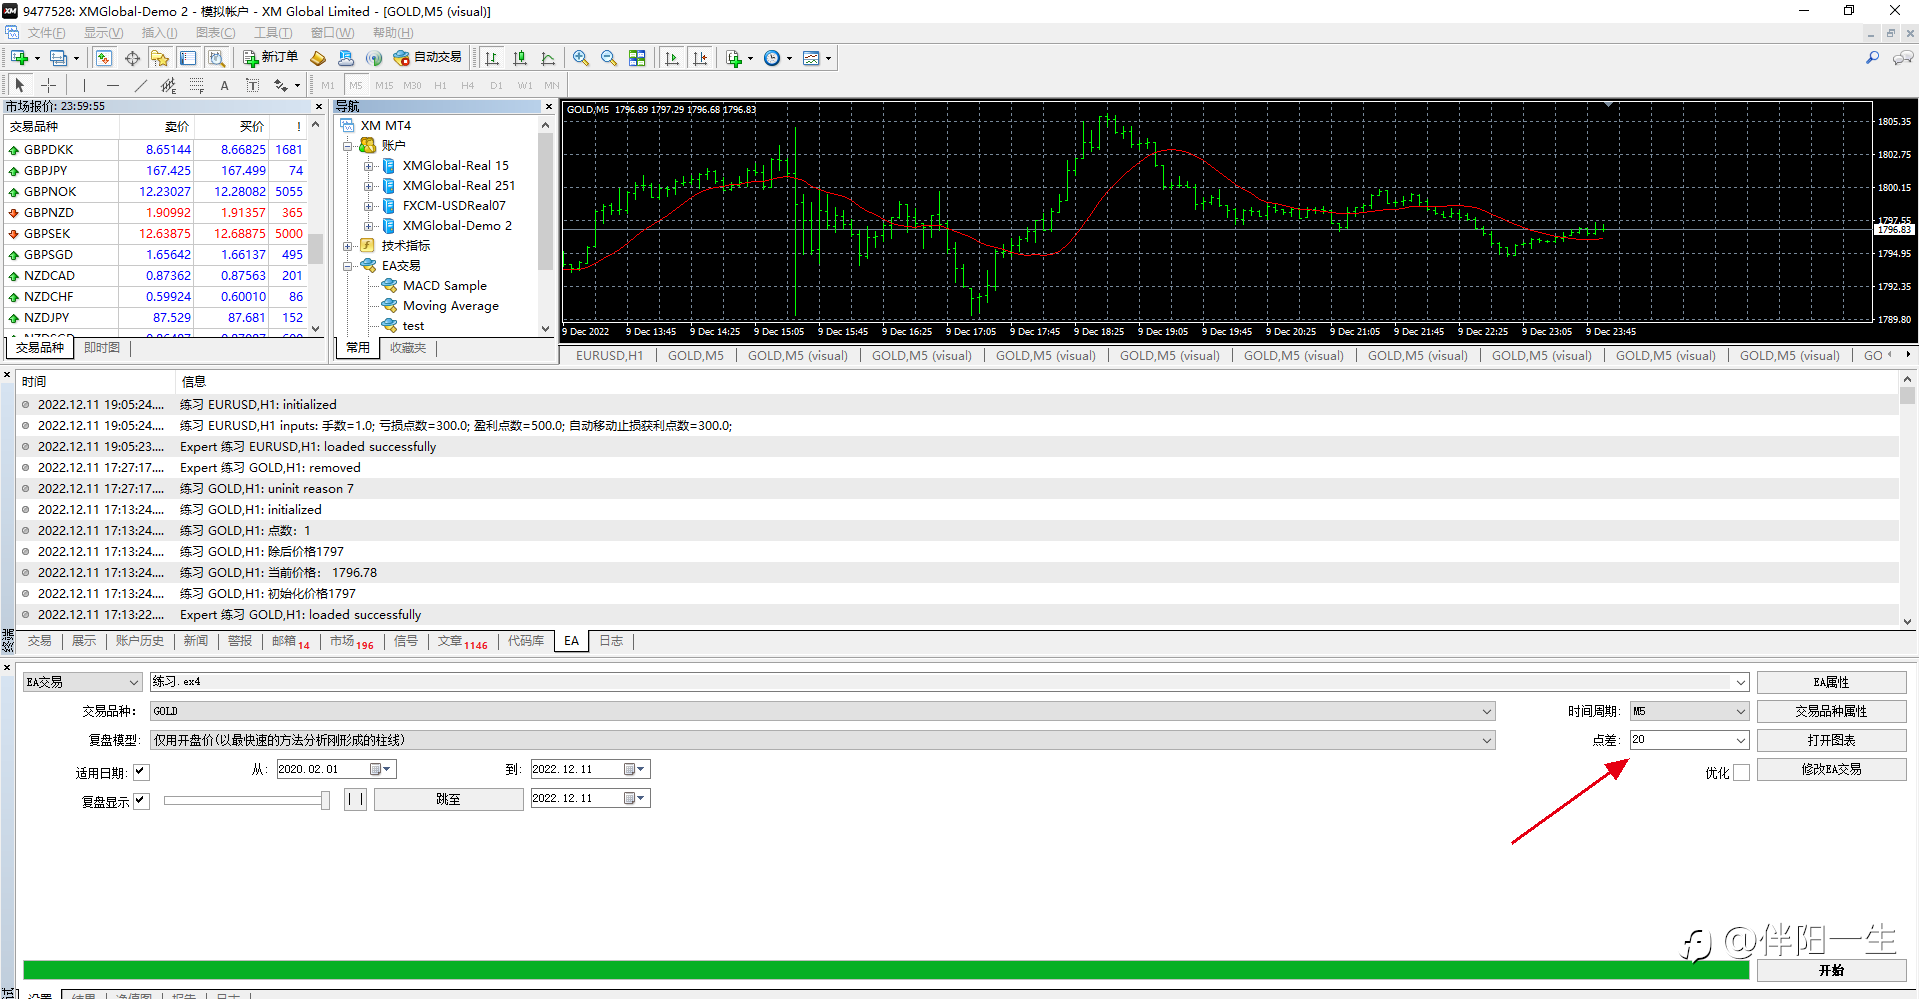Toggle the Terminal panel toolbar icon
The width and height of the screenshot is (1919, 999).
click(x=188, y=58)
